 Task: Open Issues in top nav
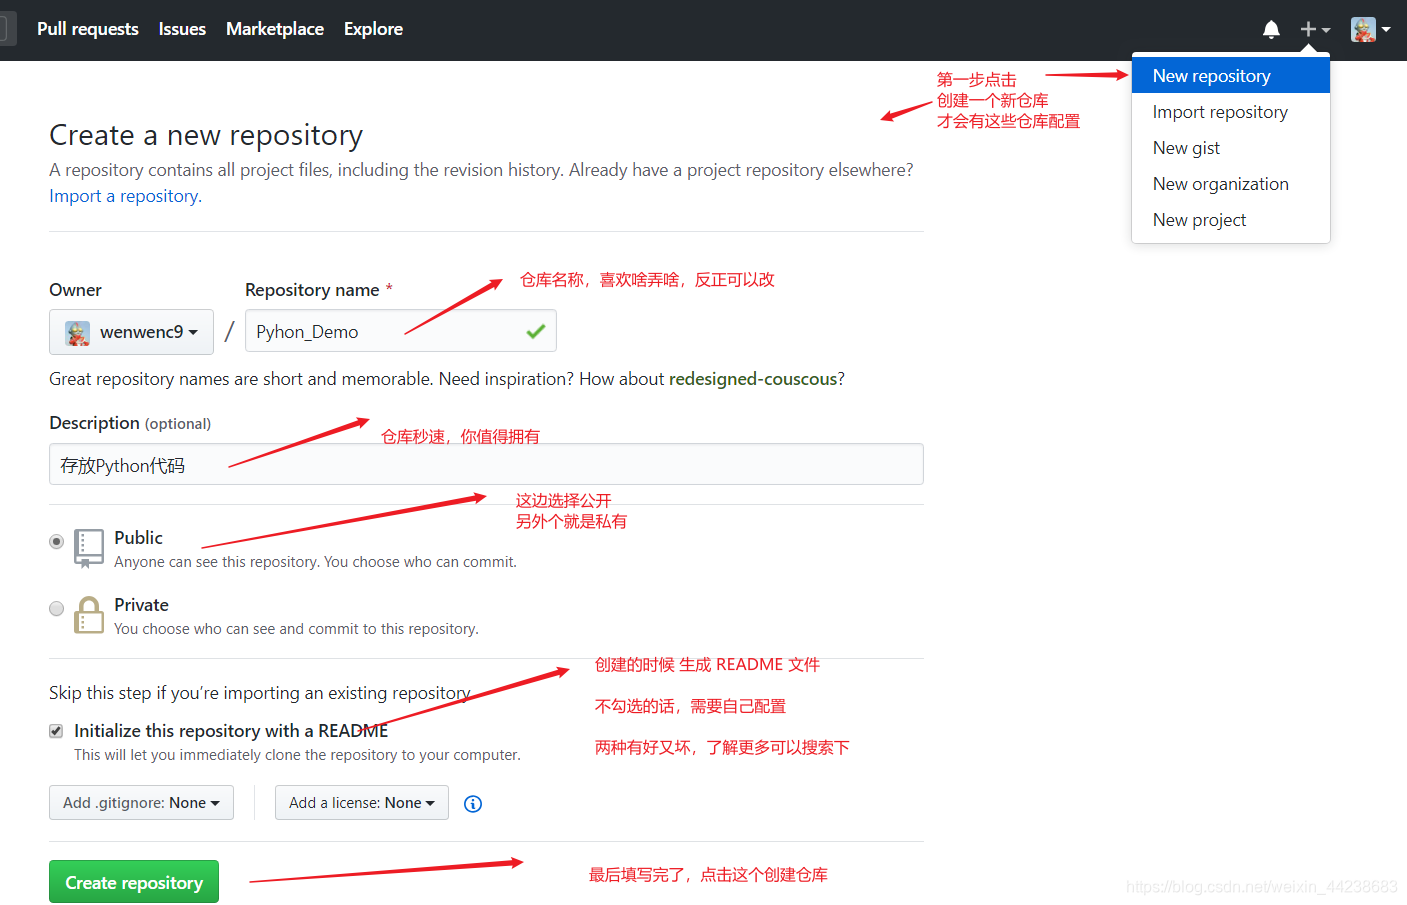click(182, 29)
